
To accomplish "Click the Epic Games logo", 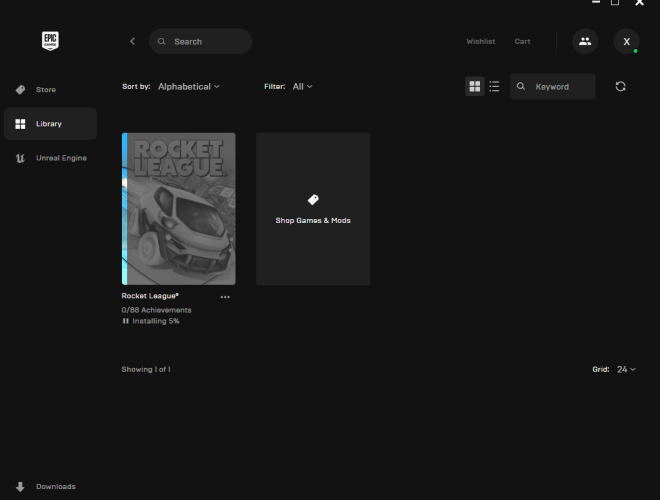I will 50,41.
